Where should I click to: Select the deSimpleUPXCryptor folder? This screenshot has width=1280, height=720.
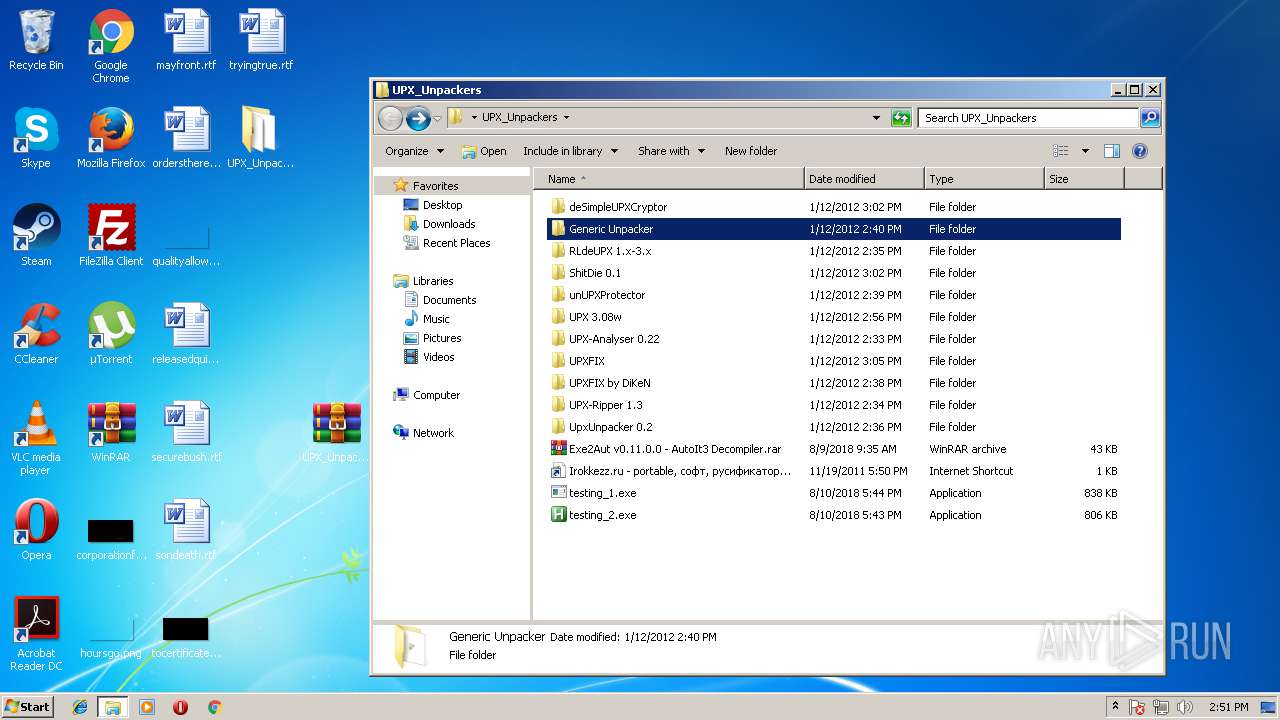coord(834,207)
